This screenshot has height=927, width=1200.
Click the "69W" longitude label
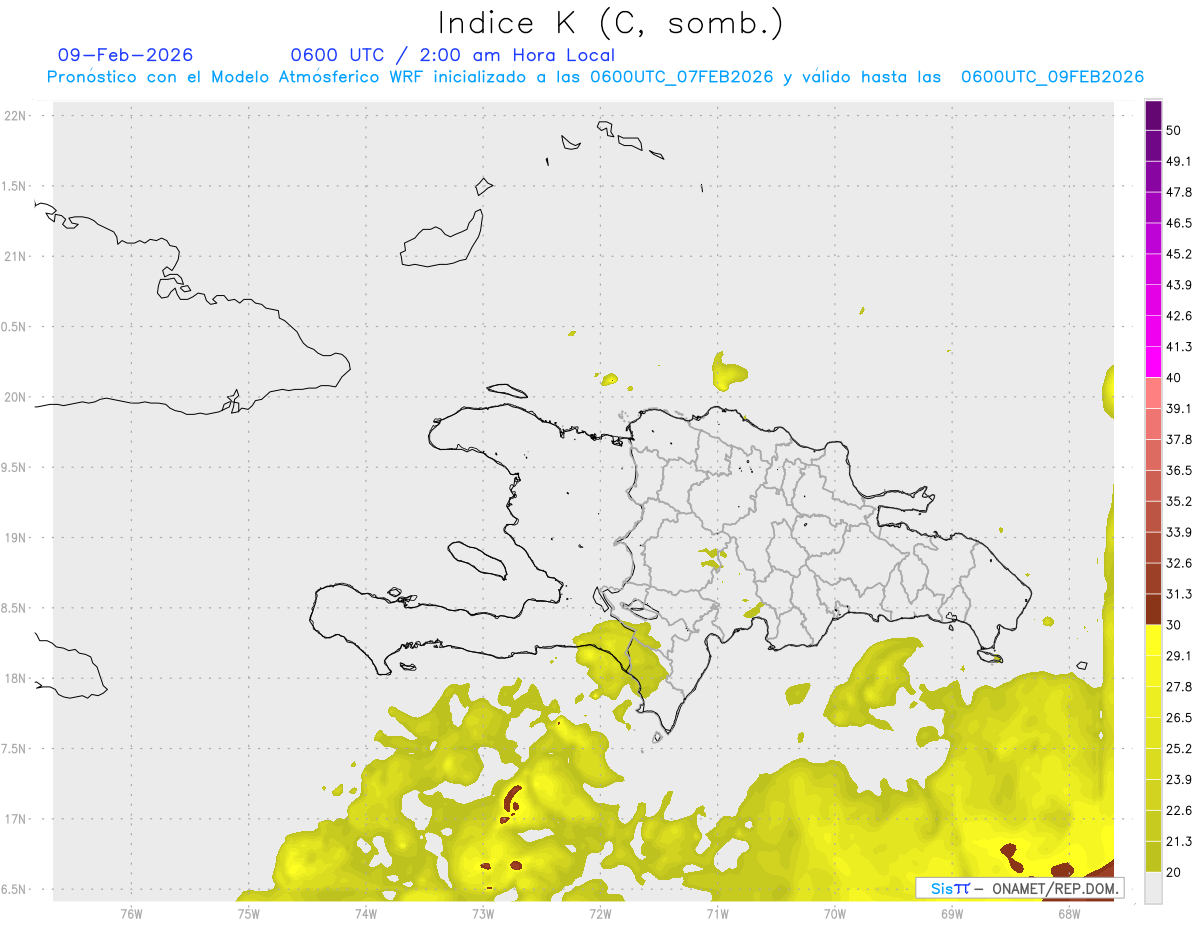click(951, 912)
